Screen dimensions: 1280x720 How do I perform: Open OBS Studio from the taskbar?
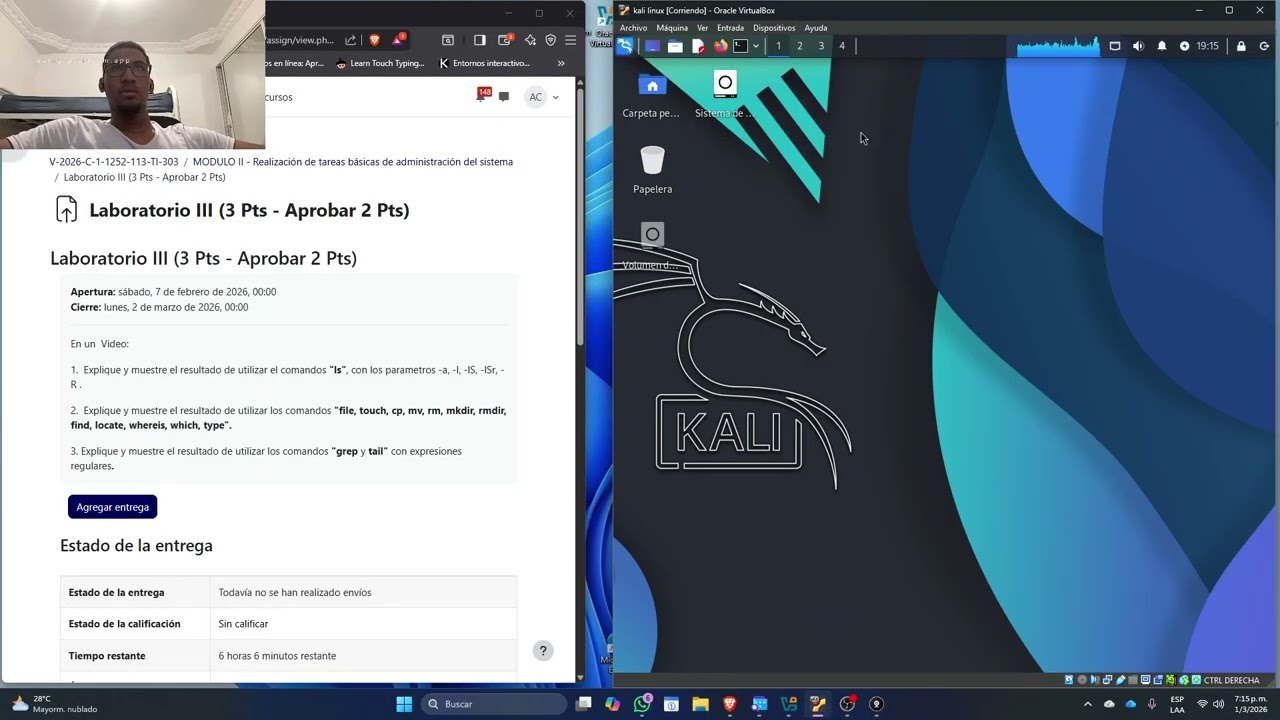(847, 704)
